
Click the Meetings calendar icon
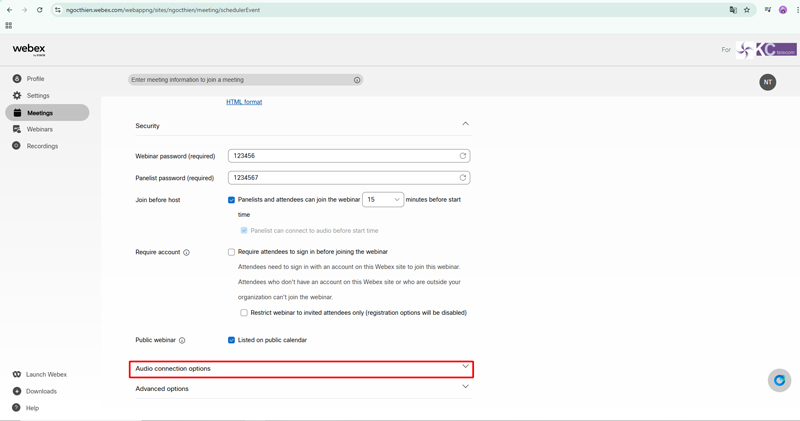coord(17,113)
